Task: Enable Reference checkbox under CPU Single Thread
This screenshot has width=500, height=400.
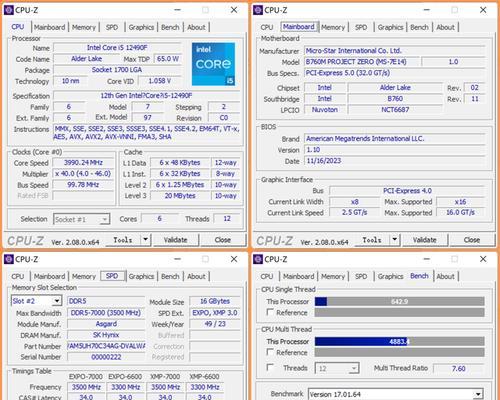Action: [x=270, y=312]
